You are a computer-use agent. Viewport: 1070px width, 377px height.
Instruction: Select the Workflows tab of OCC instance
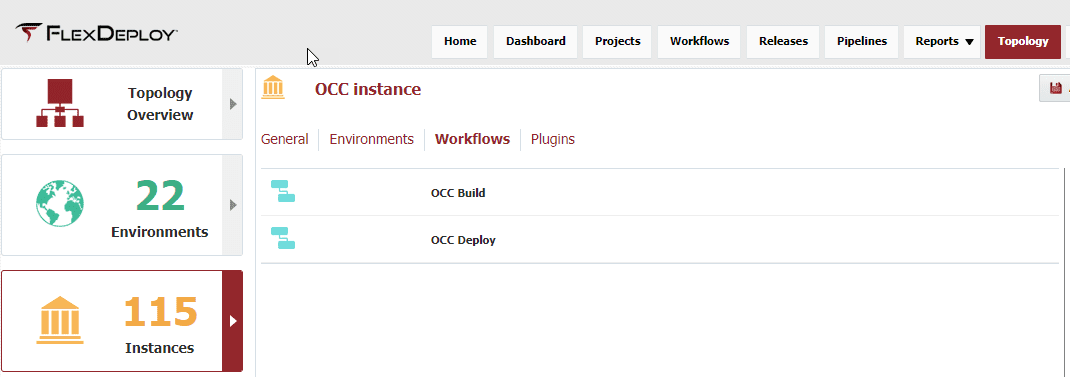[x=472, y=139]
